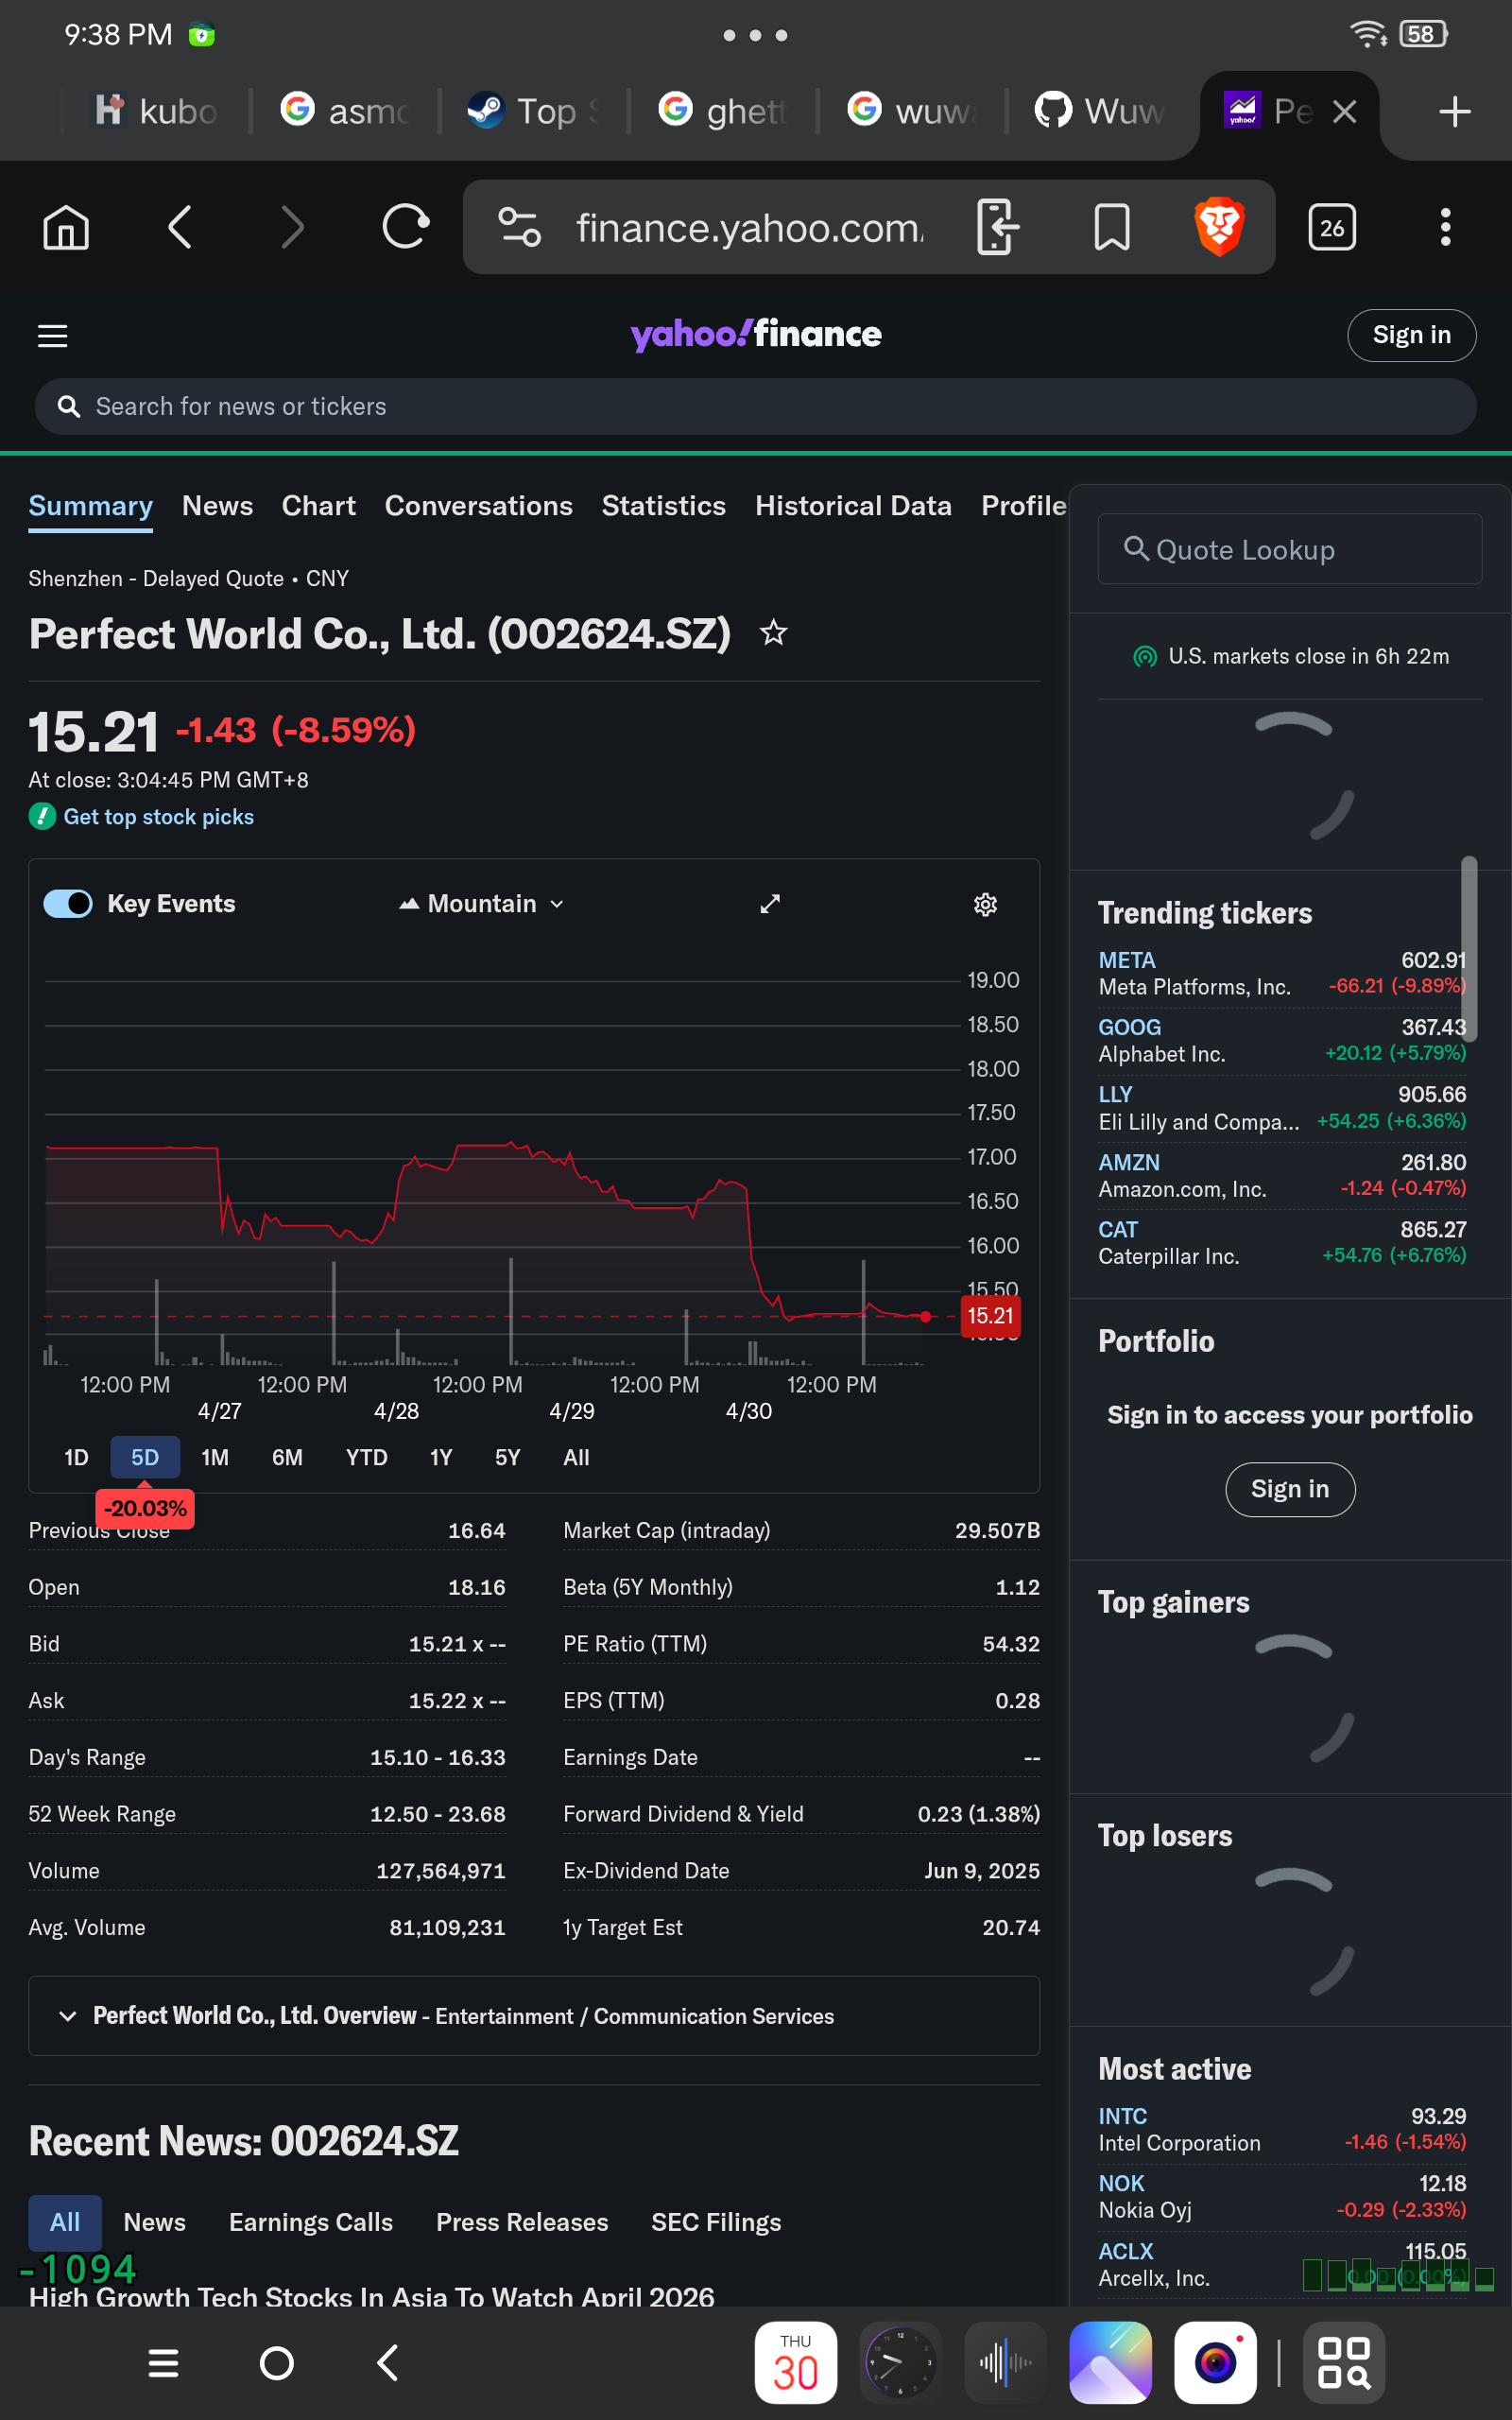Expand the Perfect World Co., Ltd. Overview section
This screenshot has height=2420, width=1512.
534,2016
